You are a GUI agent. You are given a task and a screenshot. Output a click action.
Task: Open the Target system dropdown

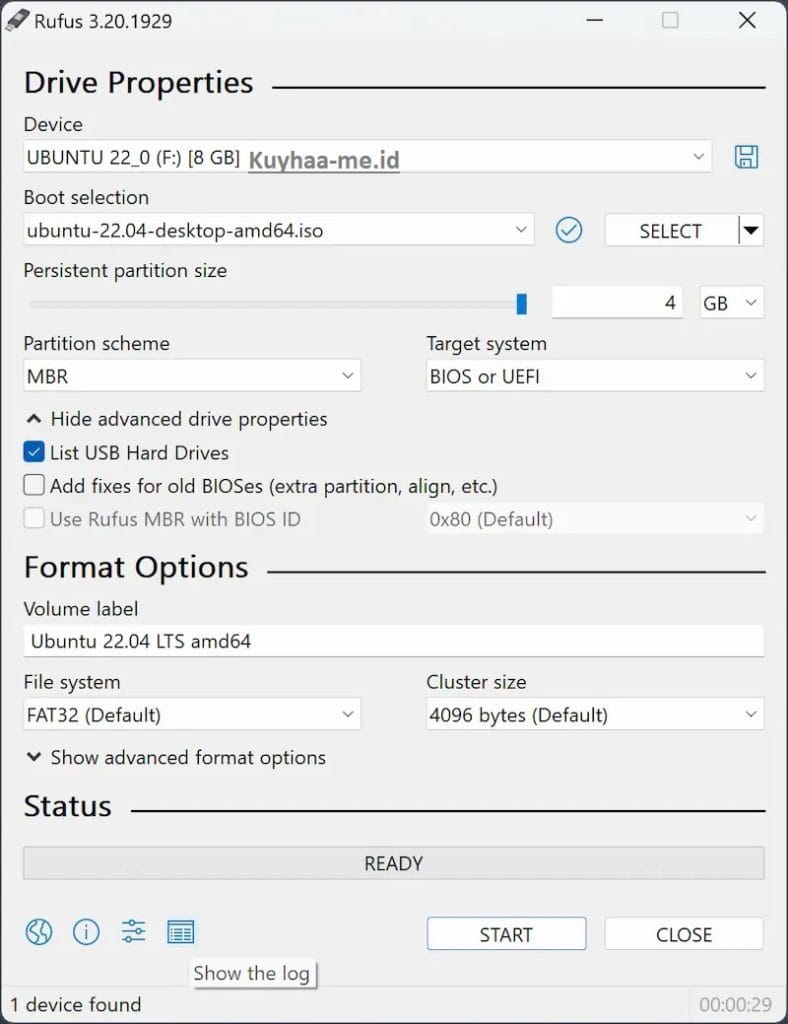point(595,377)
